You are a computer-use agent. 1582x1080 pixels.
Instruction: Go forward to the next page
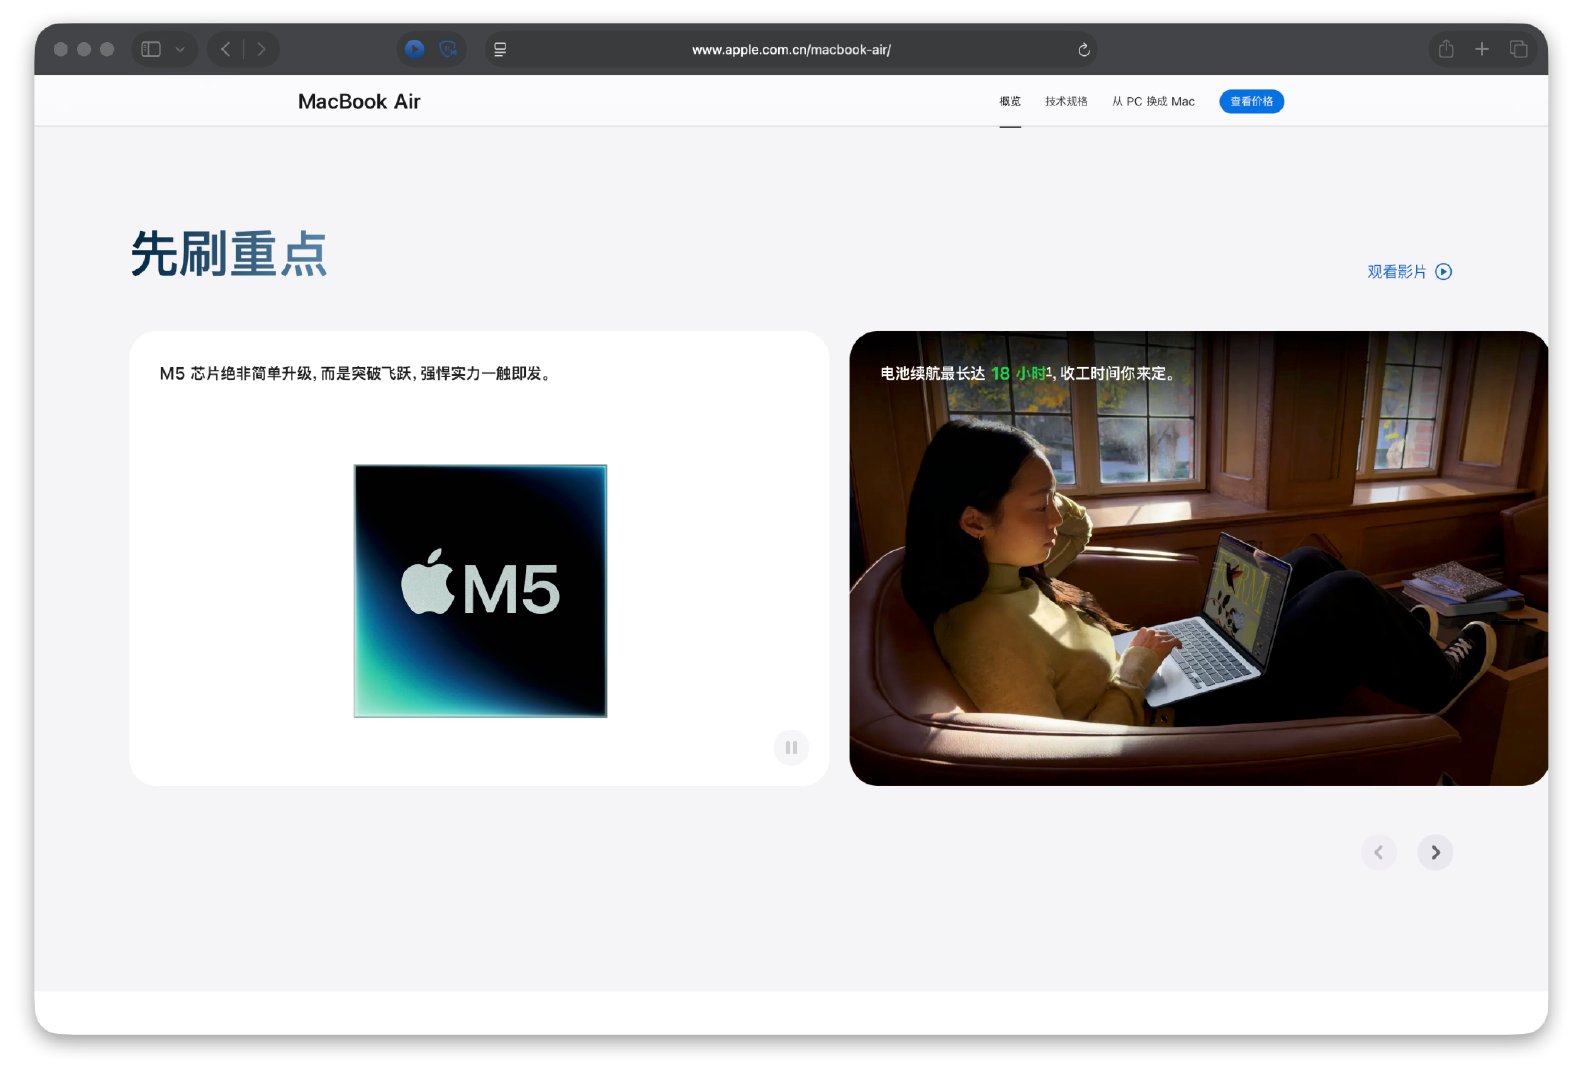pyautogui.click(x=261, y=49)
